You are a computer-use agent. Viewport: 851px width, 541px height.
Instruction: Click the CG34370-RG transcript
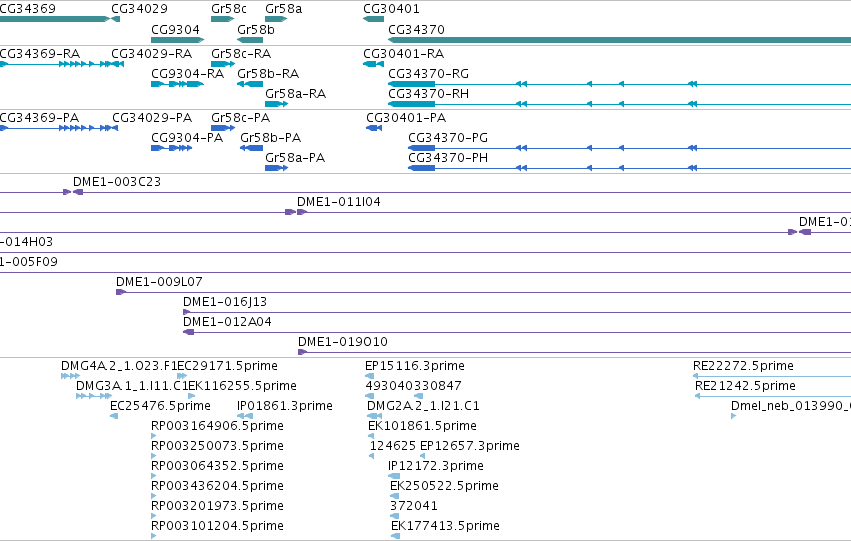(619, 84)
